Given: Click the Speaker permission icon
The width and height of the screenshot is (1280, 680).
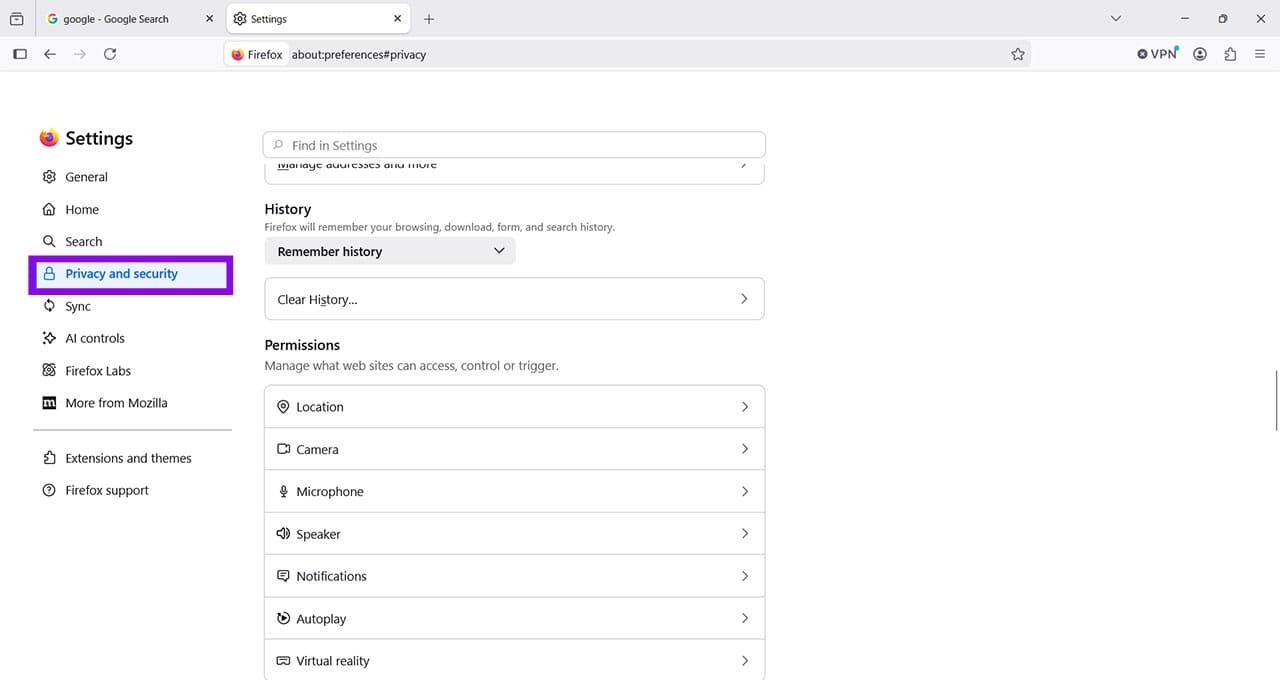Looking at the screenshot, I should [283, 534].
